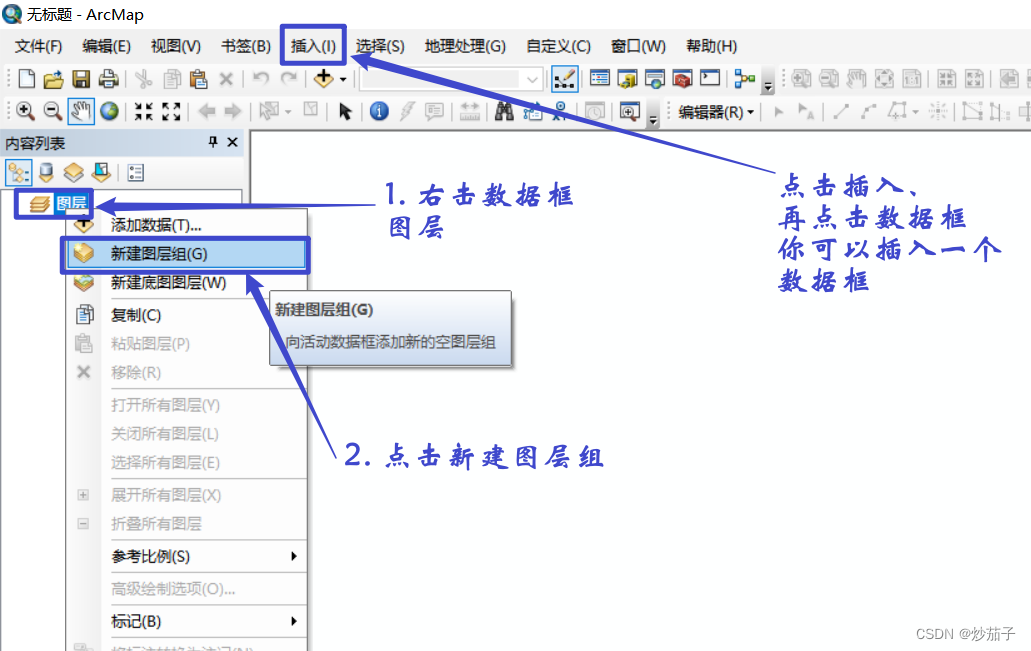
Task: Open the 文件(F) menu
Action: click(x=38, y=46)
